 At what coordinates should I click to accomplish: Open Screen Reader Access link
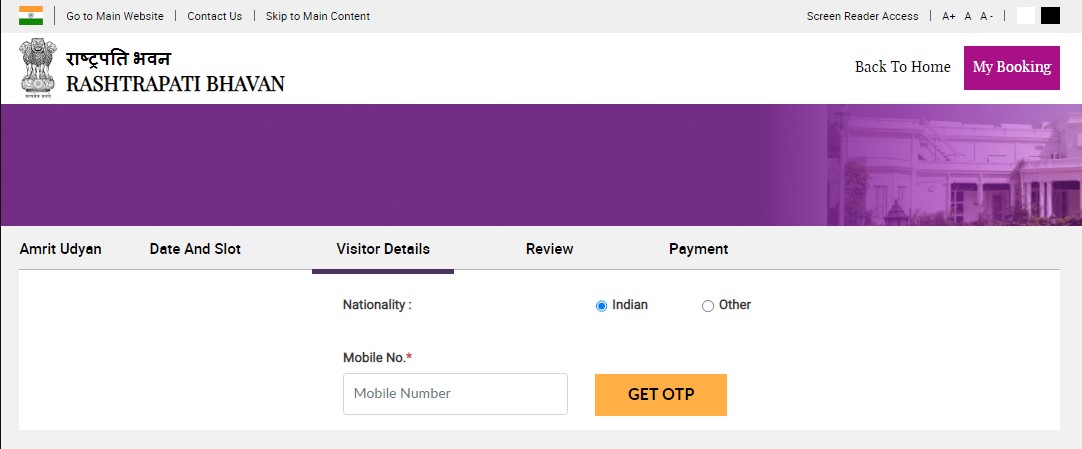[x=863, y=16]
